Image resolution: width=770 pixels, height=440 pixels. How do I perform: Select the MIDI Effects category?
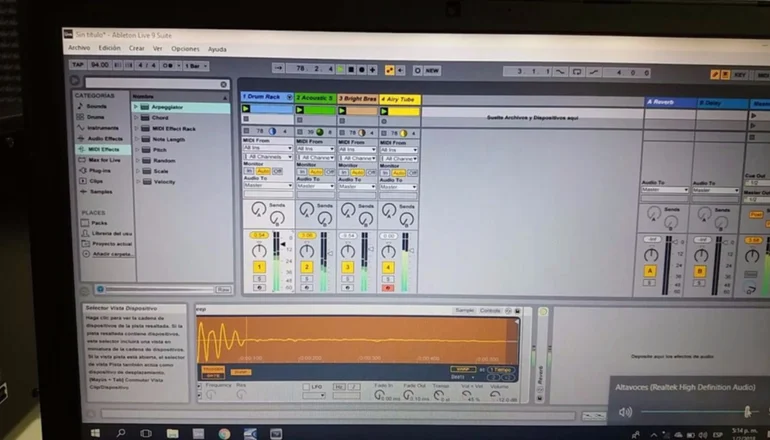point(103,149)
